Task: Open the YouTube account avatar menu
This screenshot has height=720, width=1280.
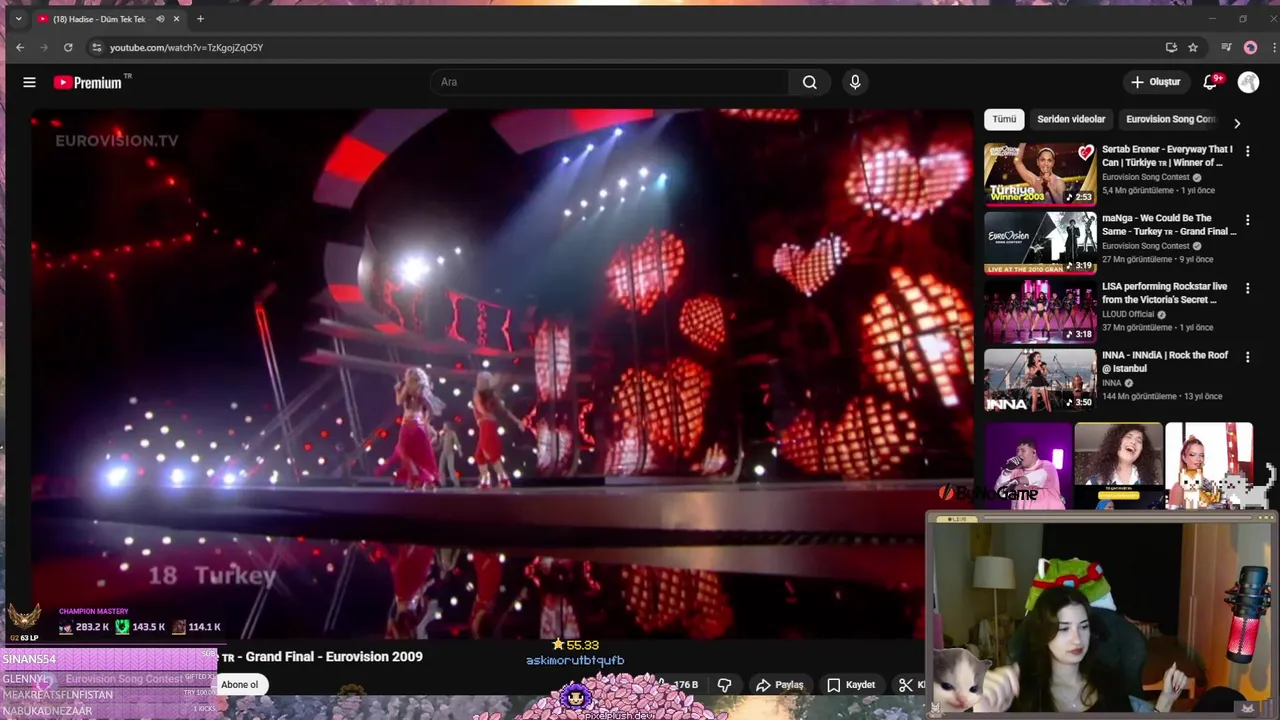Action: [1248, 82]
